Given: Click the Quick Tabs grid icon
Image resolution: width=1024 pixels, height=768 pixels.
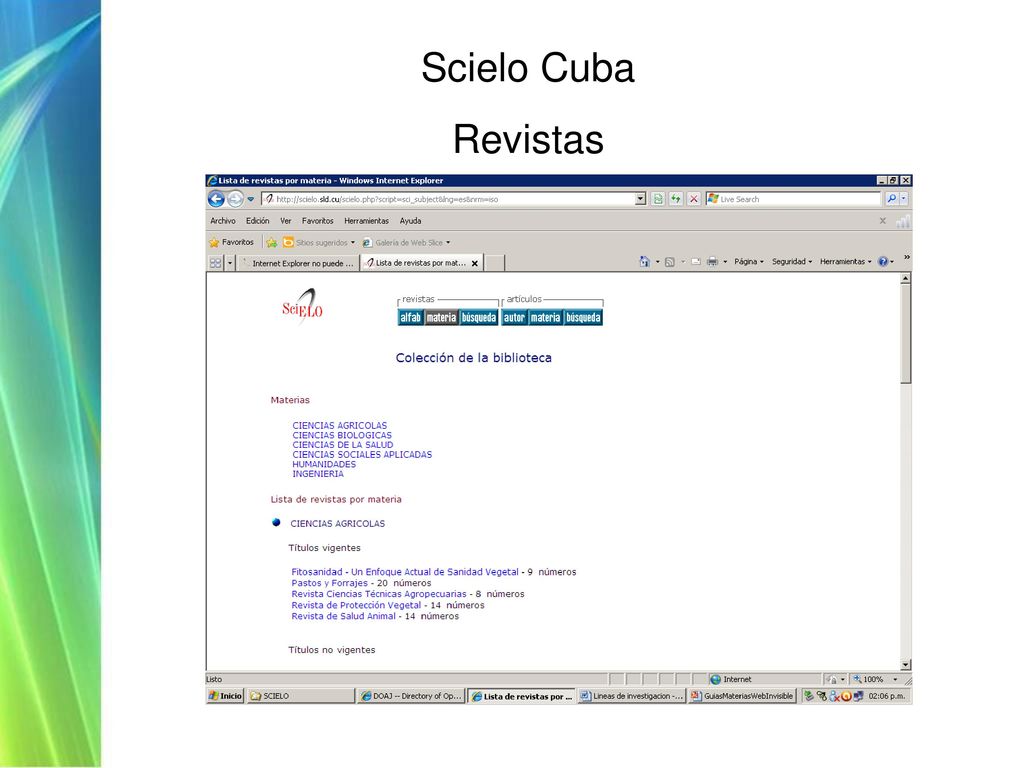Looking at the screenshot, I should 216,263.
